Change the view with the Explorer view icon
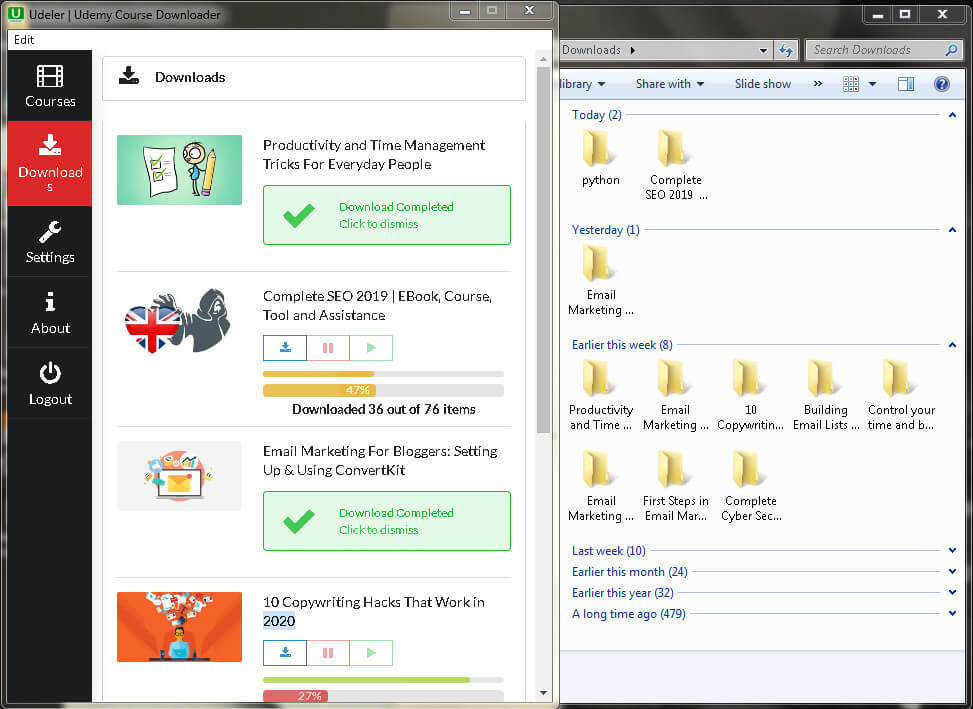The image size is (973, 709). click(851, 84)
